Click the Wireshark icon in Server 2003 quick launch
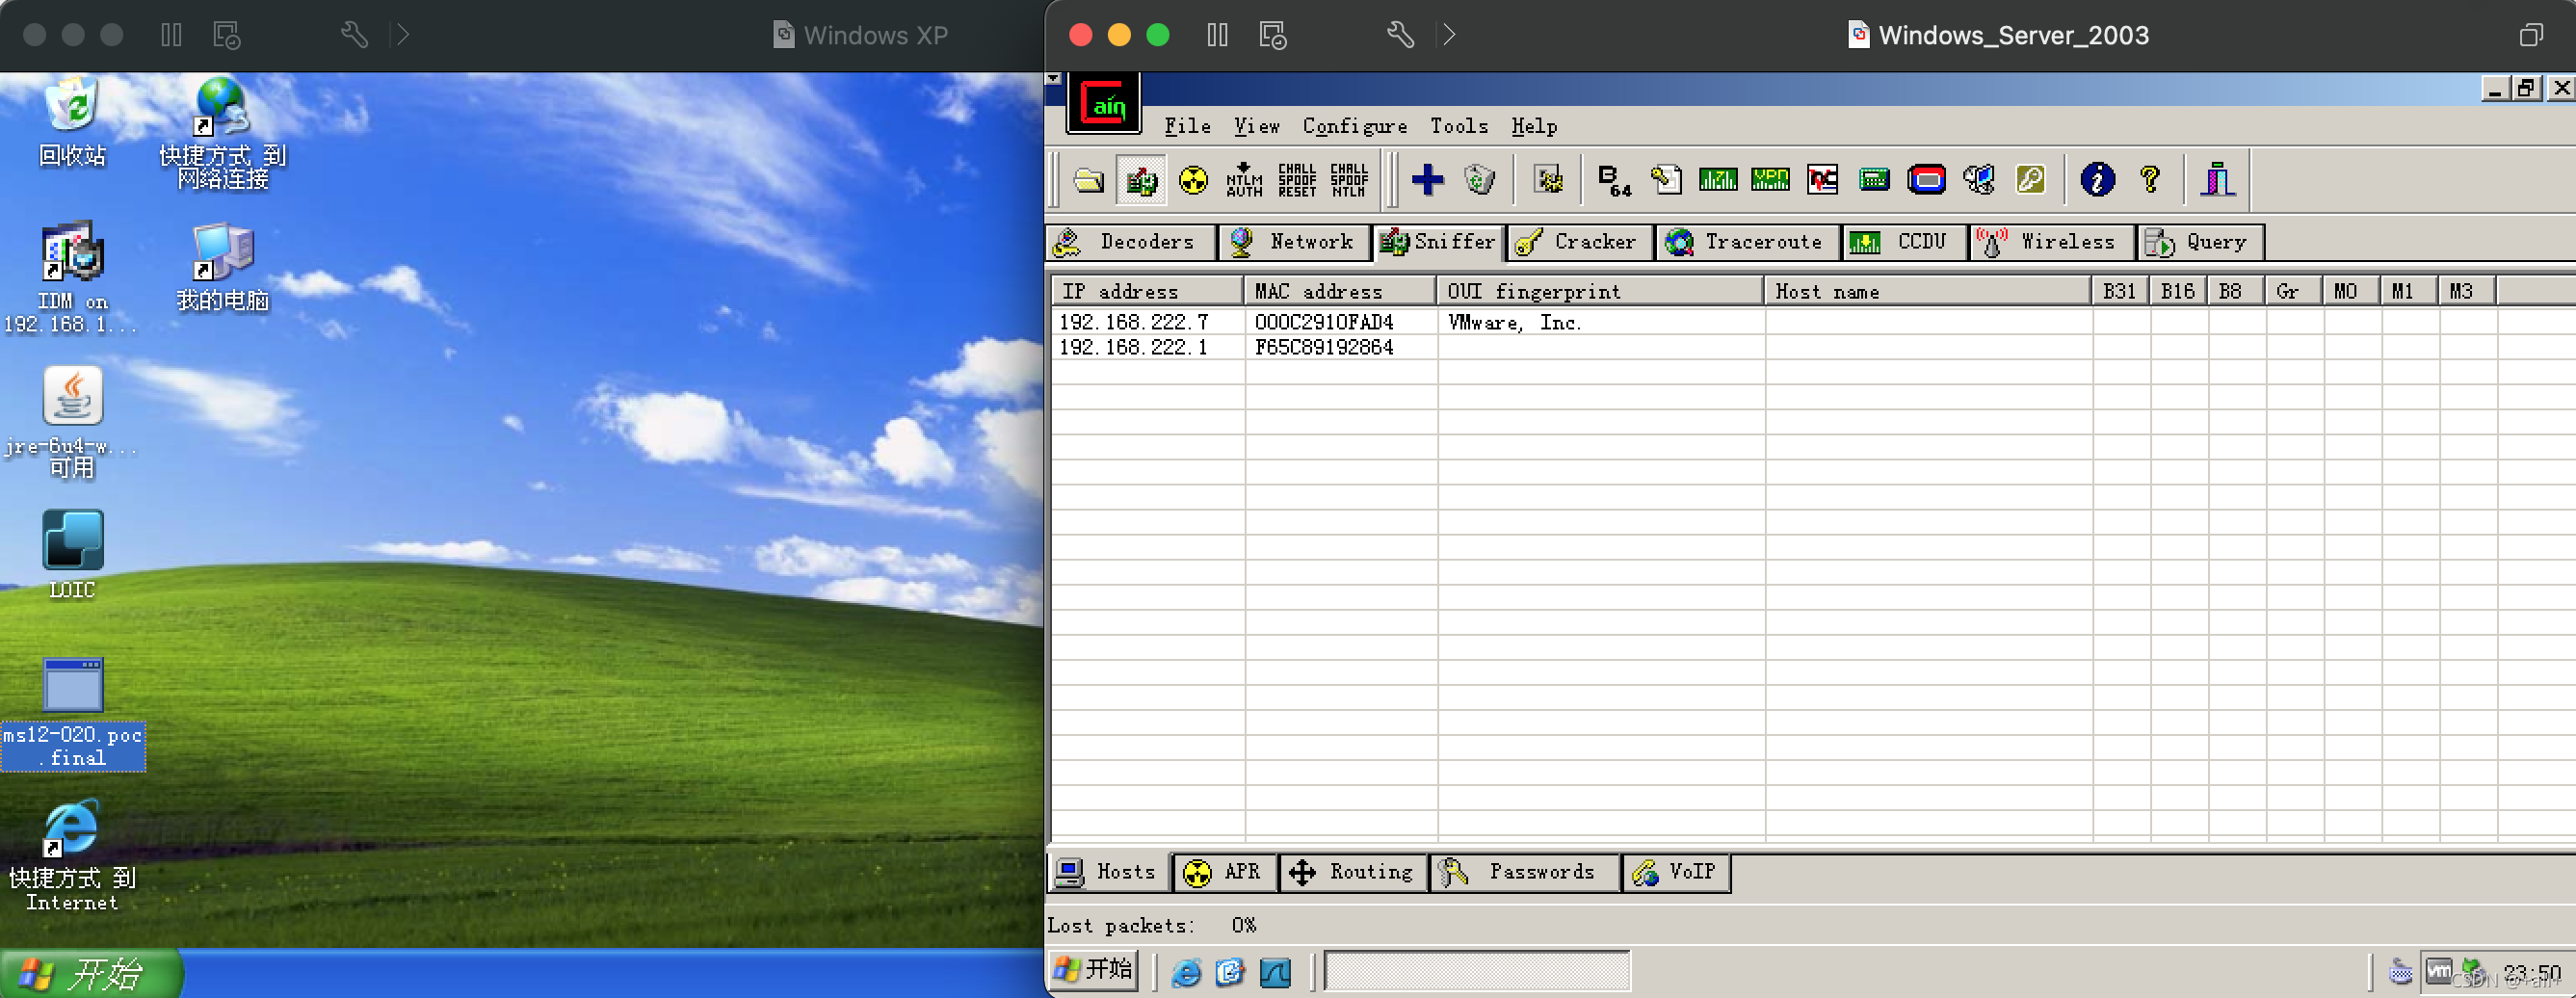Viewport: 2576px width, 998px height. coord(1275,972)
